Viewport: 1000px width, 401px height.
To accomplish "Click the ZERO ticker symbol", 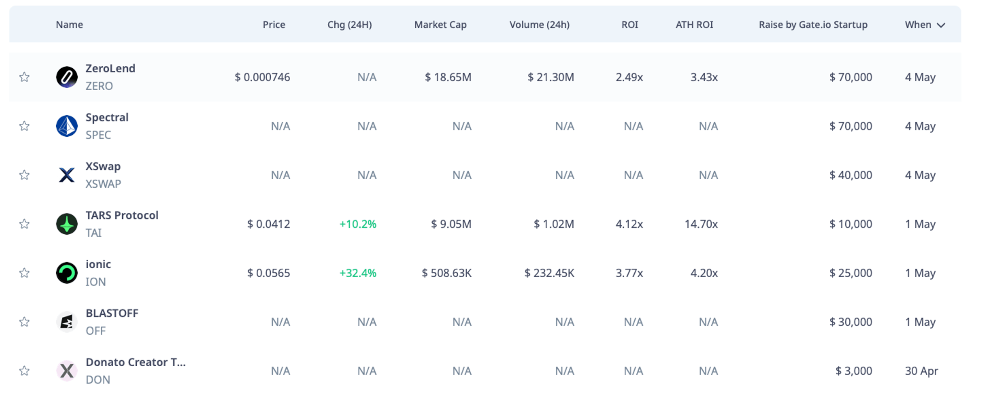I will [99, 86].
